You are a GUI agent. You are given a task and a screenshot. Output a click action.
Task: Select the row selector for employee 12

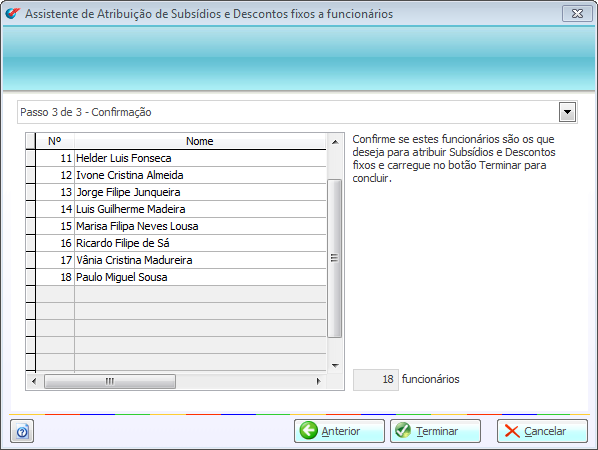(x=31, y=175)
